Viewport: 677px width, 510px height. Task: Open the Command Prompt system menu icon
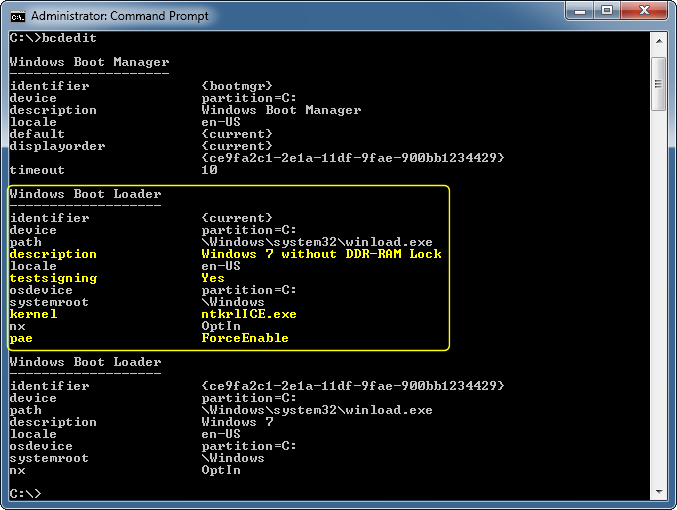click(17, 16)
